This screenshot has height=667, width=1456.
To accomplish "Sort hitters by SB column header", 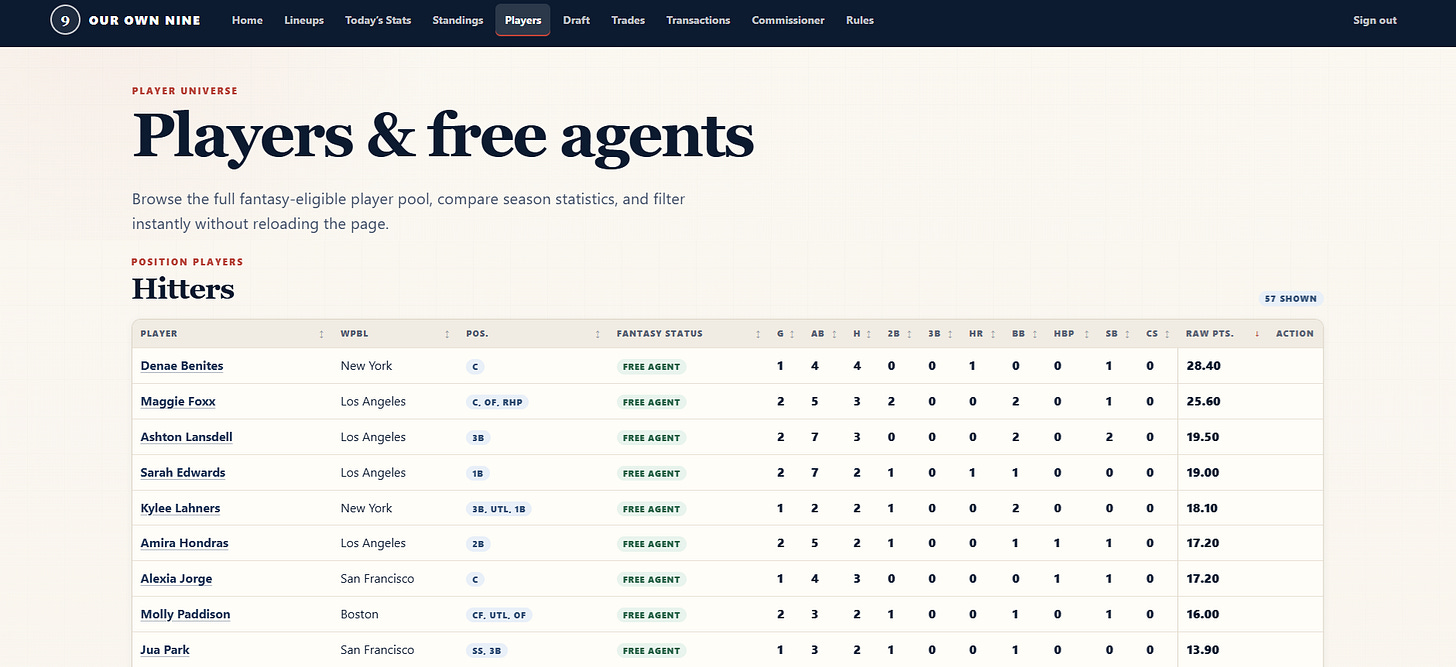I will tap(1116, 334).
